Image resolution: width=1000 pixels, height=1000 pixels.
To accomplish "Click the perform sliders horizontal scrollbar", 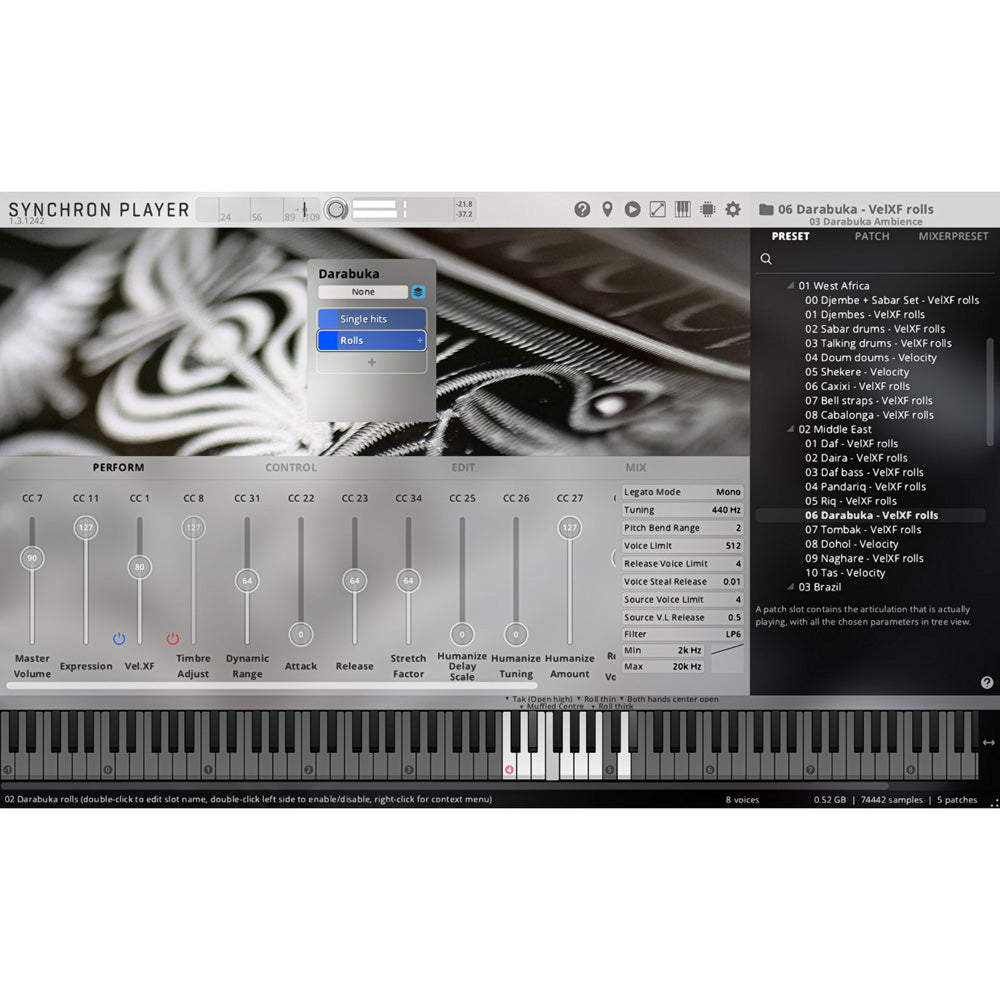I will 271,686.
